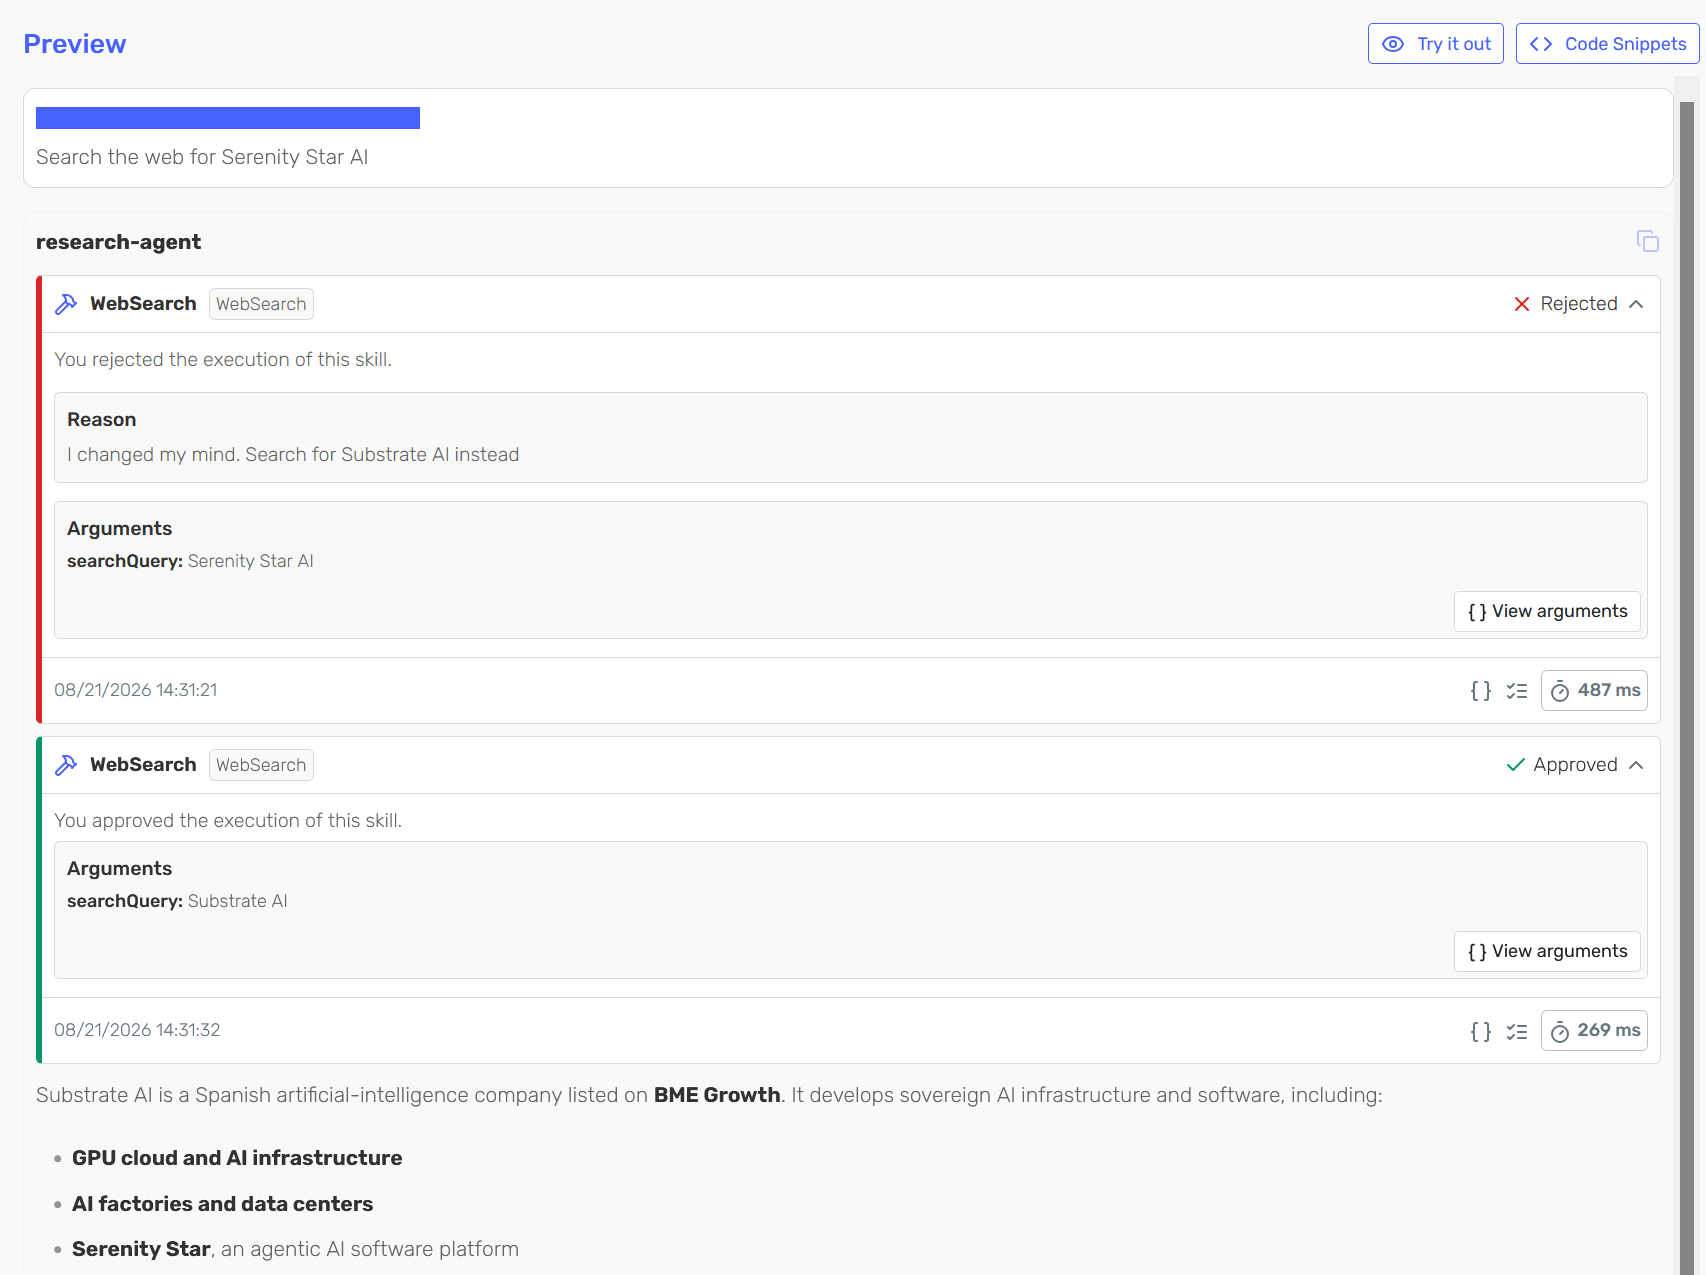Open raw JSON icon beside 269 ms
Image resolution: width=1706 pixels, height=1275 pixels.
[1480, 1030]
